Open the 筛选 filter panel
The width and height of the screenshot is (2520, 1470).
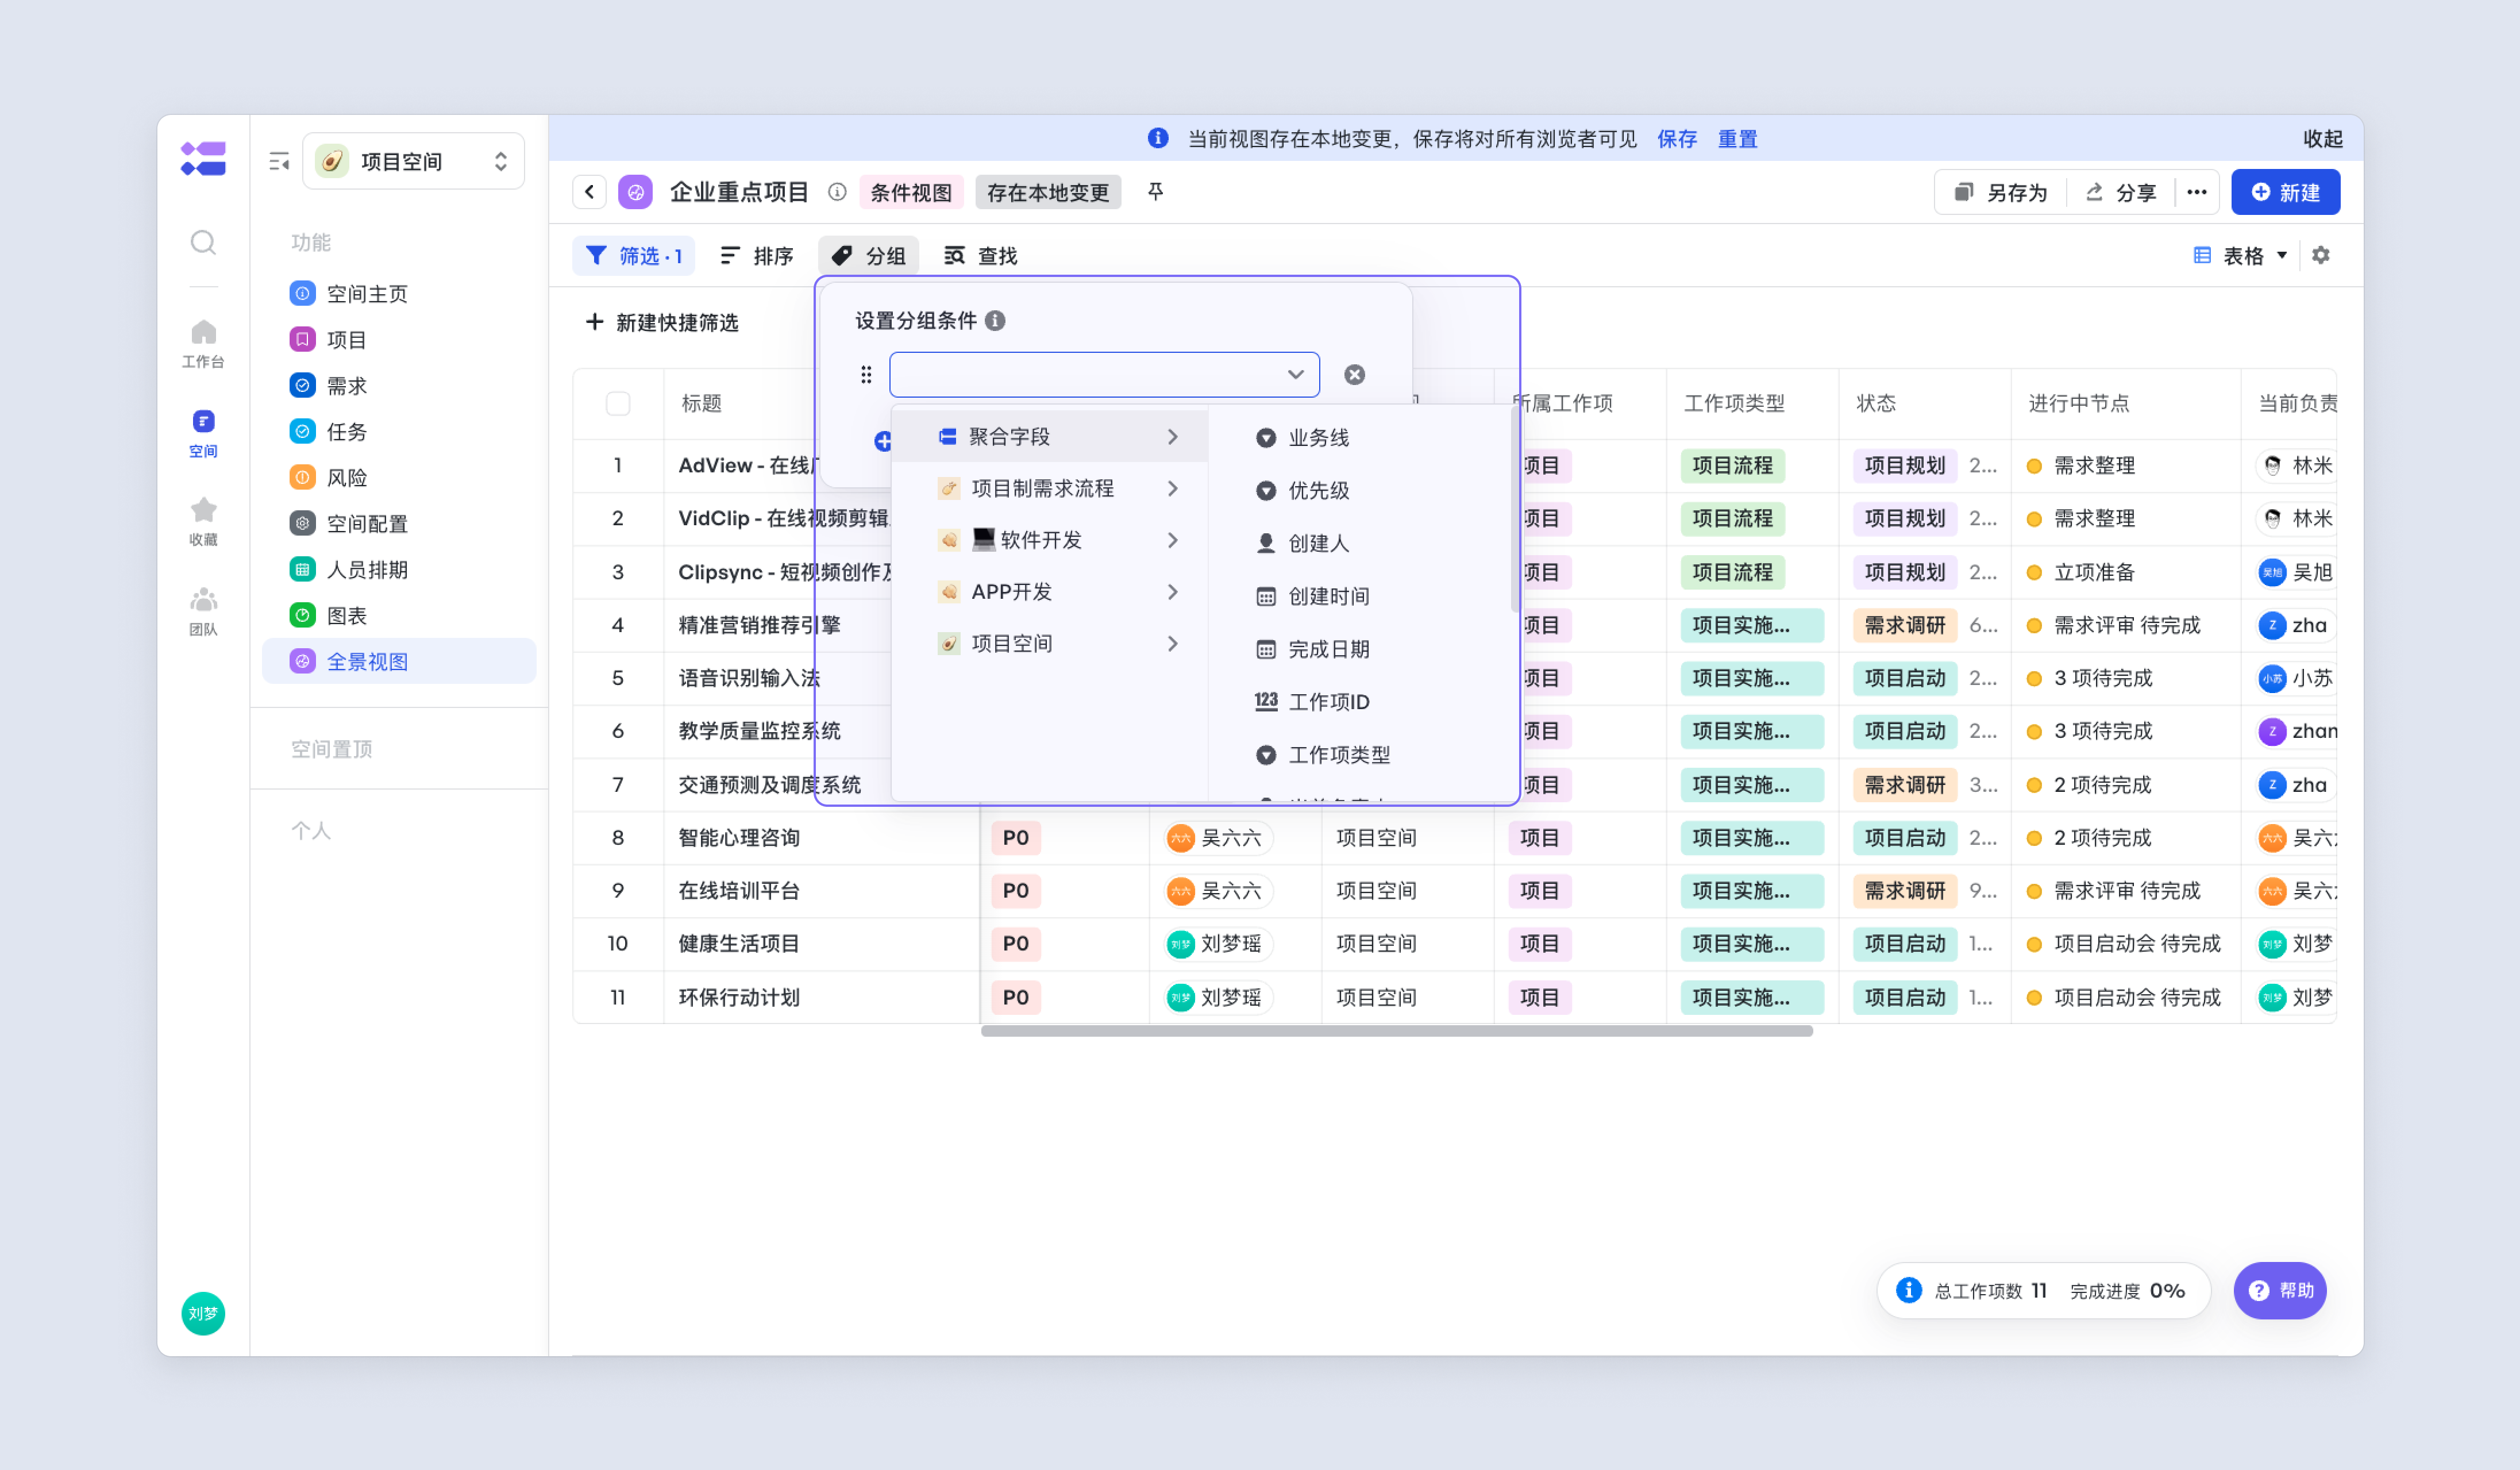pyautogui.click(x=634, y=256)
